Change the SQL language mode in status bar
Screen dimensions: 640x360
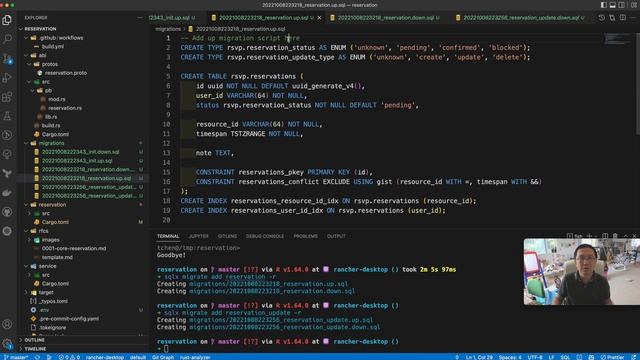coord(565,357)
